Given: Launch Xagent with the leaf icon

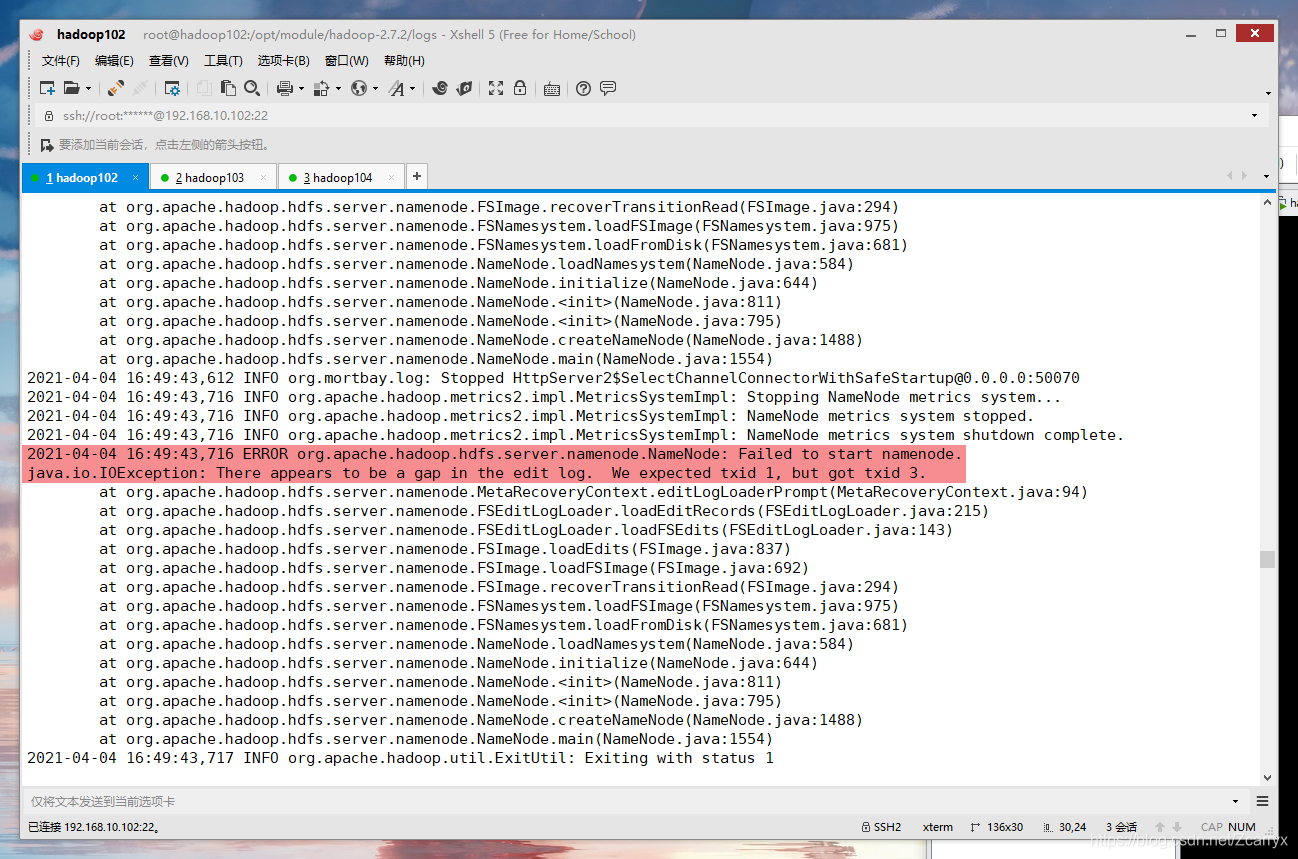Looking at the screenshot, I should [x=464, y=88].
